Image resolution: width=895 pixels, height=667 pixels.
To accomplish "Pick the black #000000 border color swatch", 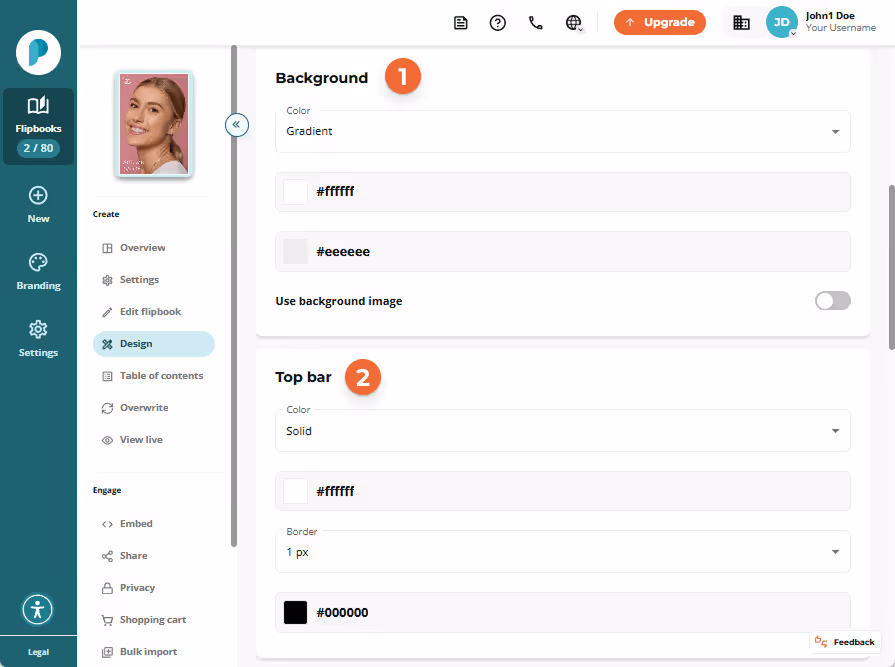I will click(x=295, y=612).
